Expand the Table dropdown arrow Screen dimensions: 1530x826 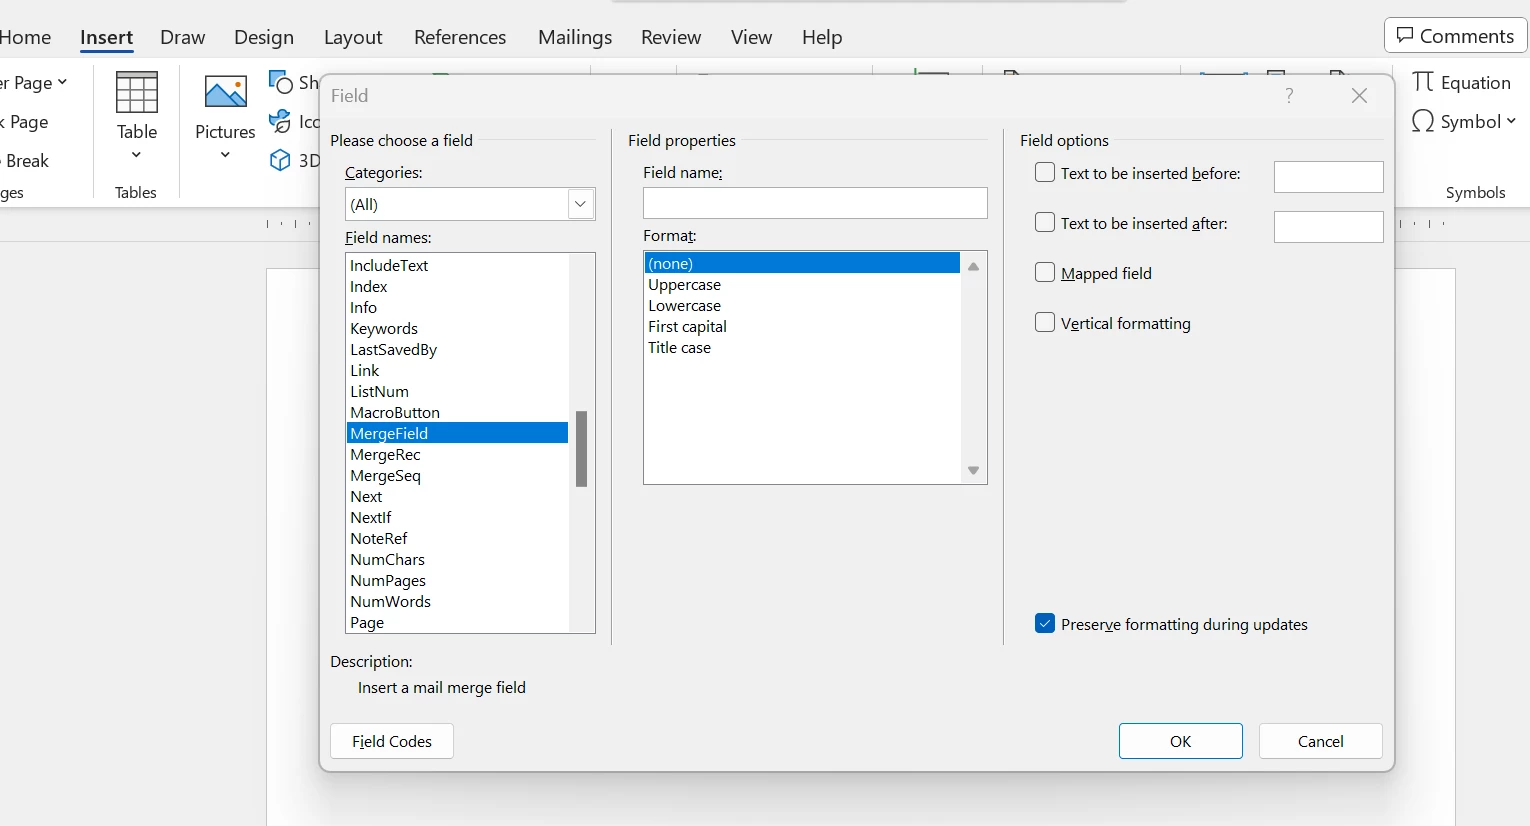[x=137, y=155]
